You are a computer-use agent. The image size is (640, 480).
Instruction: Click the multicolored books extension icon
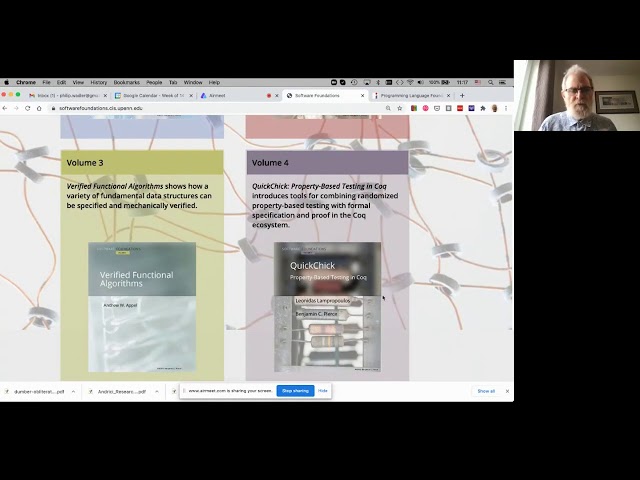pyautogui.click(x=414, y=108)
